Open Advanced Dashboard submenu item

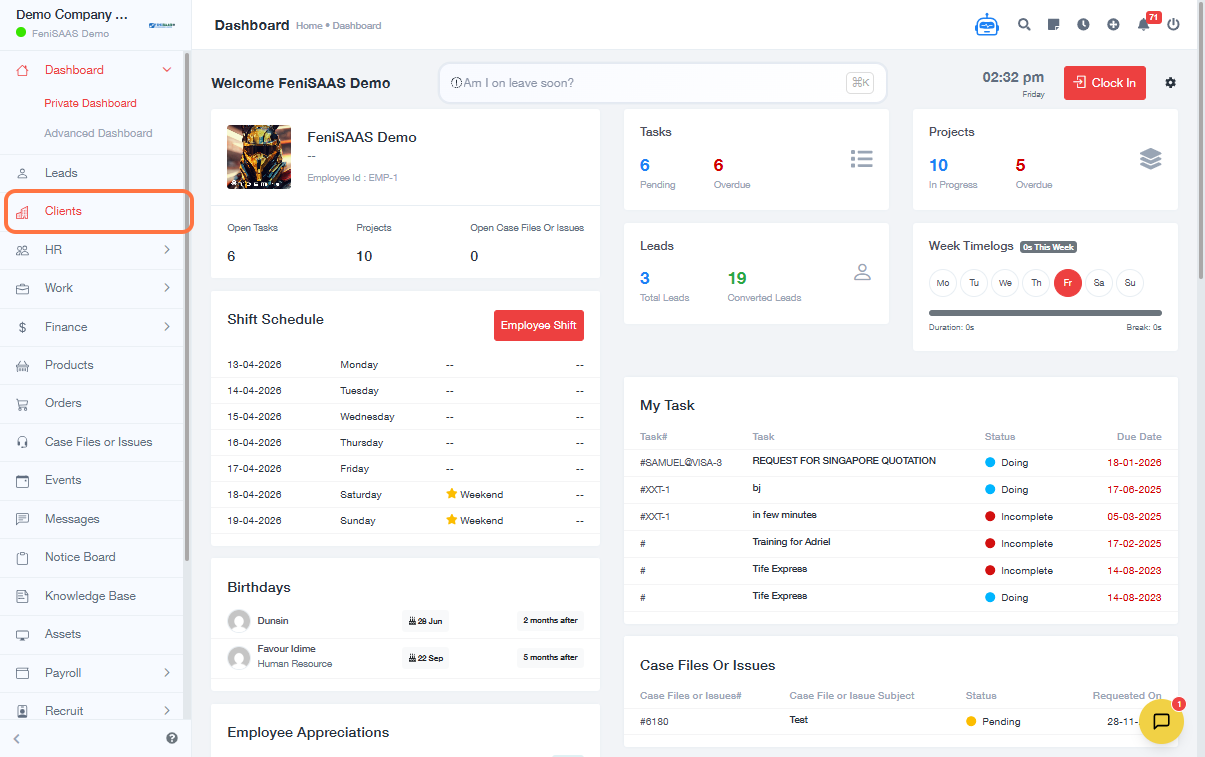tap(98, 133)
